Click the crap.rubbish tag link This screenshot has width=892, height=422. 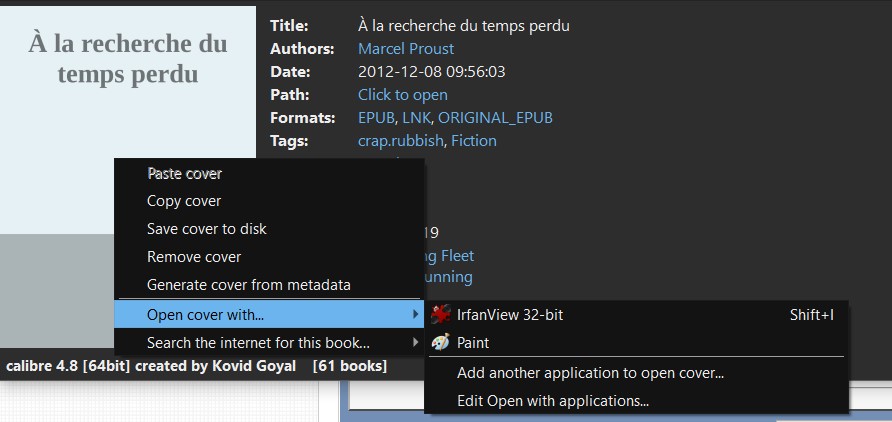tap(400, 141)
